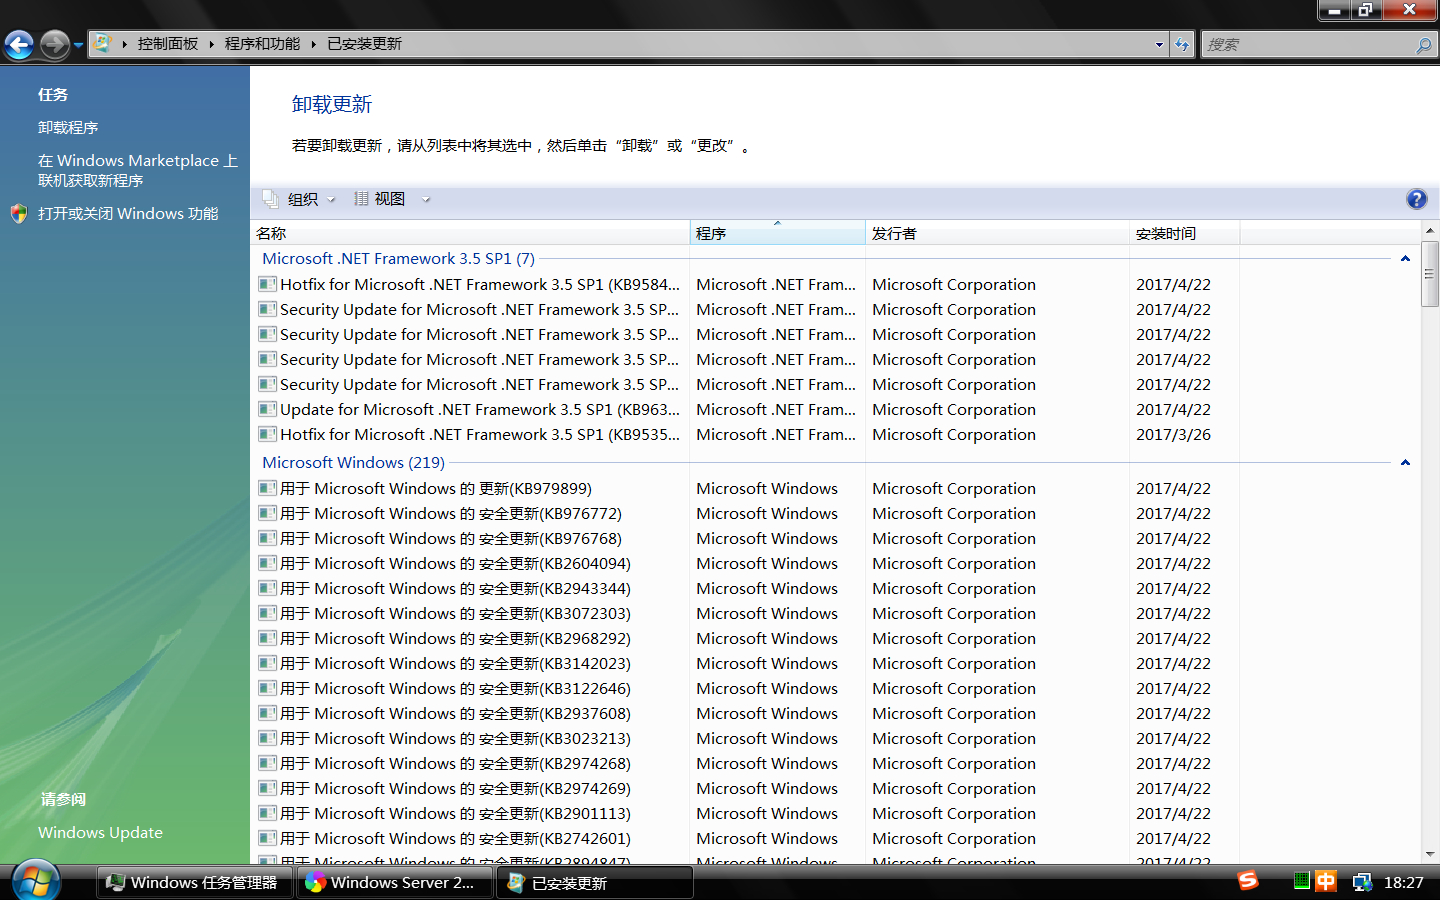The image size is (1440, 900).
Task: Click icon of security update KB3122646
Action: click(267, 688)
